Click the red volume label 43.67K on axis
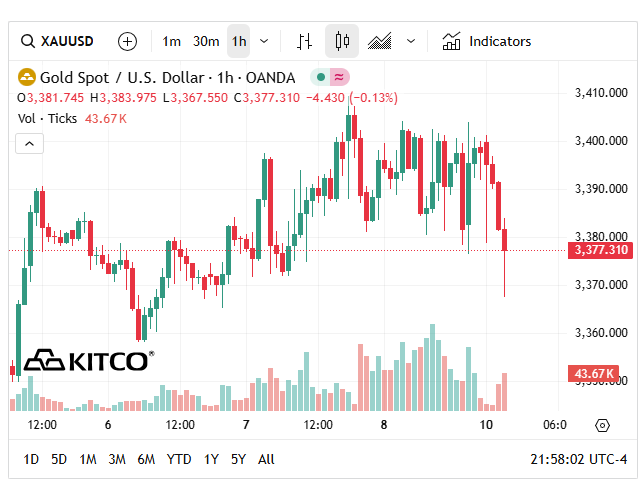 coord(594,374)
